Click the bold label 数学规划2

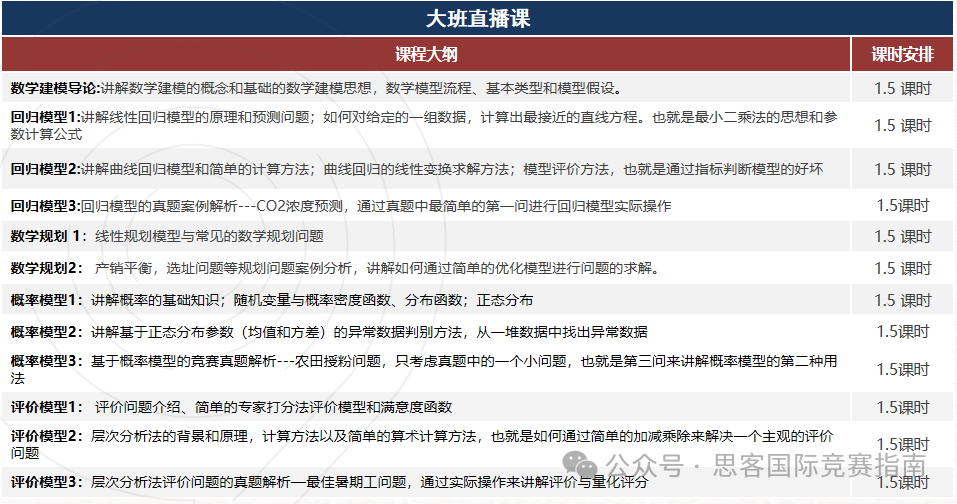45,268
